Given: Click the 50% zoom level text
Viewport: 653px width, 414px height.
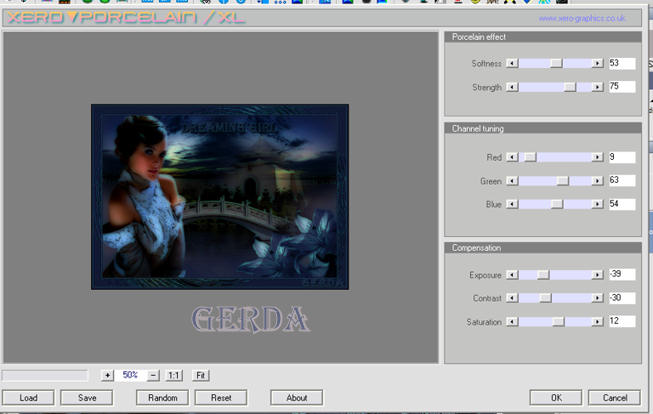Looking at the screenshot, I should [130, 375].
